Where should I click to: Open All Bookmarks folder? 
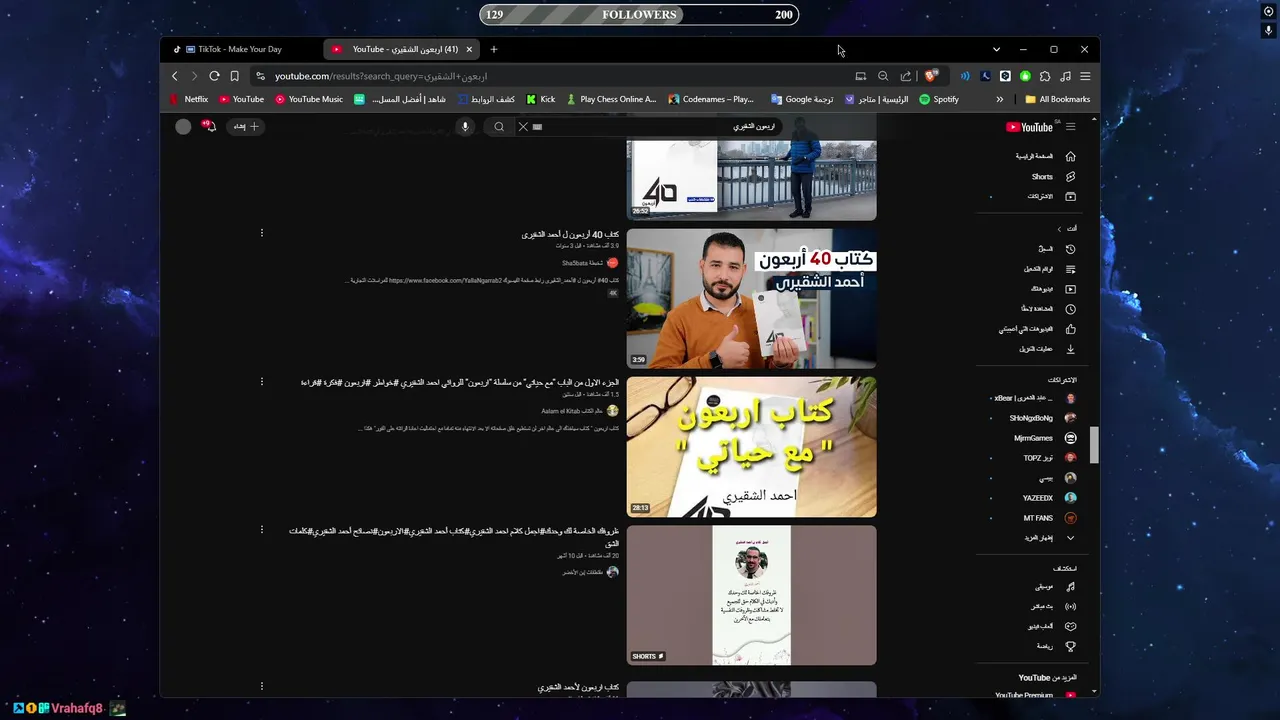(1058, 99)
